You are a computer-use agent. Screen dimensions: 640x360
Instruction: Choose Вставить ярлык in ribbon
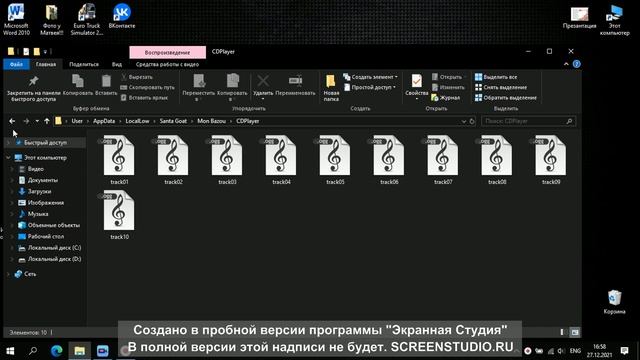point(144,98)
